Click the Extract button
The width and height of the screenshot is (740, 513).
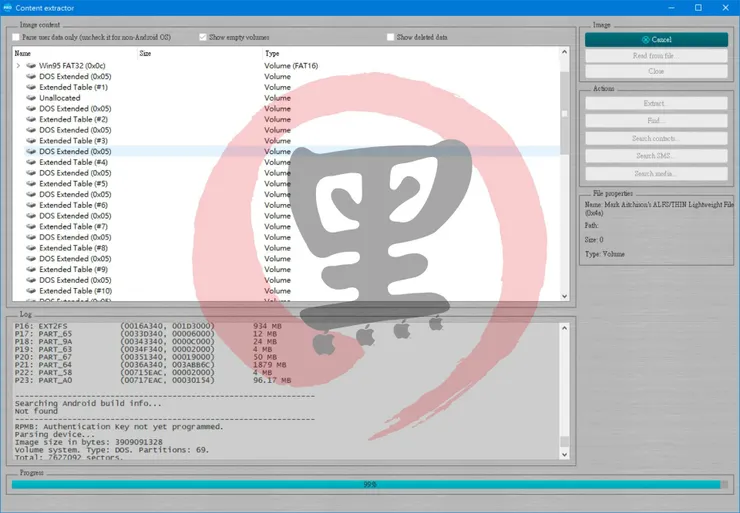pyautogui.click(x=656, y=103)
